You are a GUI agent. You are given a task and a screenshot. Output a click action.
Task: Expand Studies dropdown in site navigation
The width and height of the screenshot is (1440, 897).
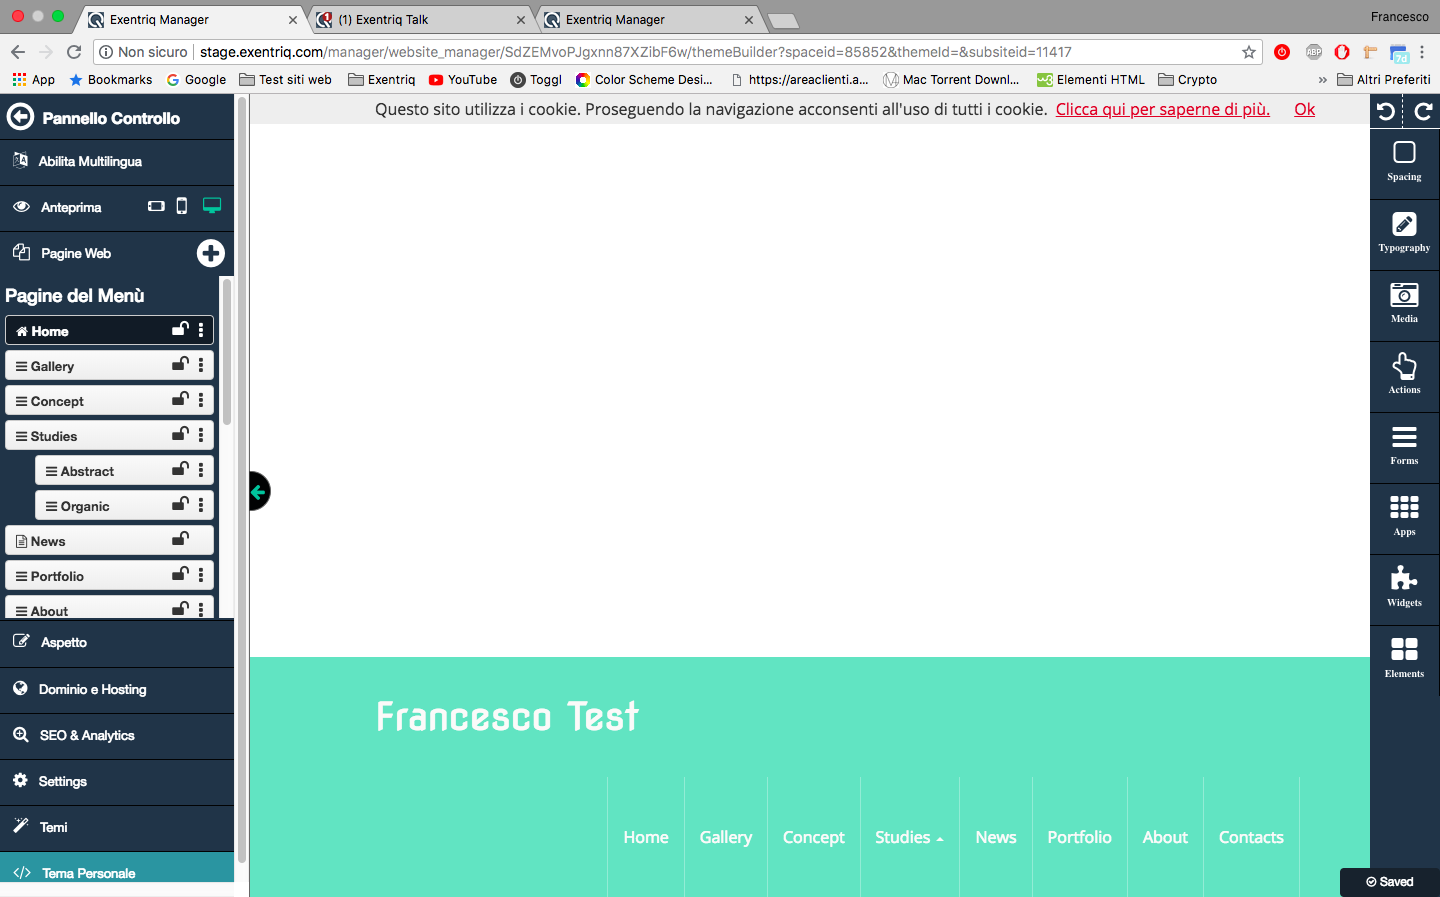pos(908,837)
